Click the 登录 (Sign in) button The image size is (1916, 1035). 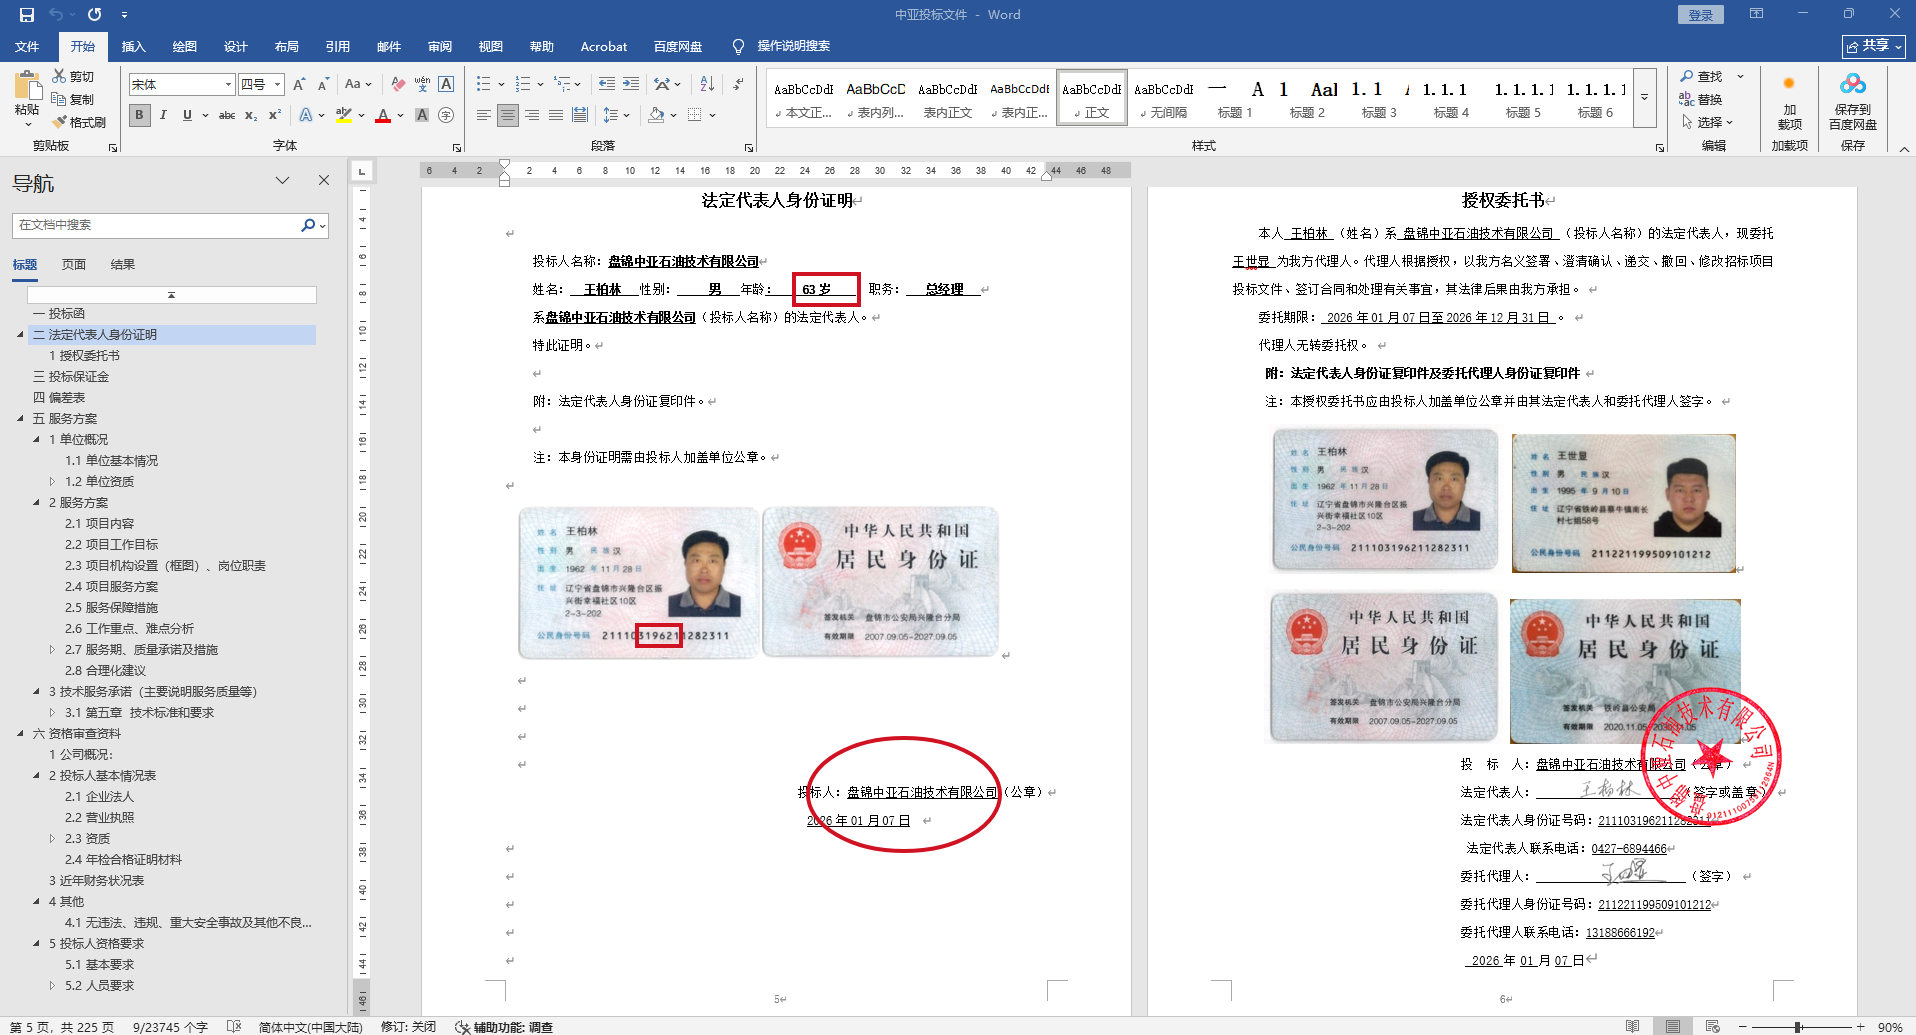pos(1701,15)
